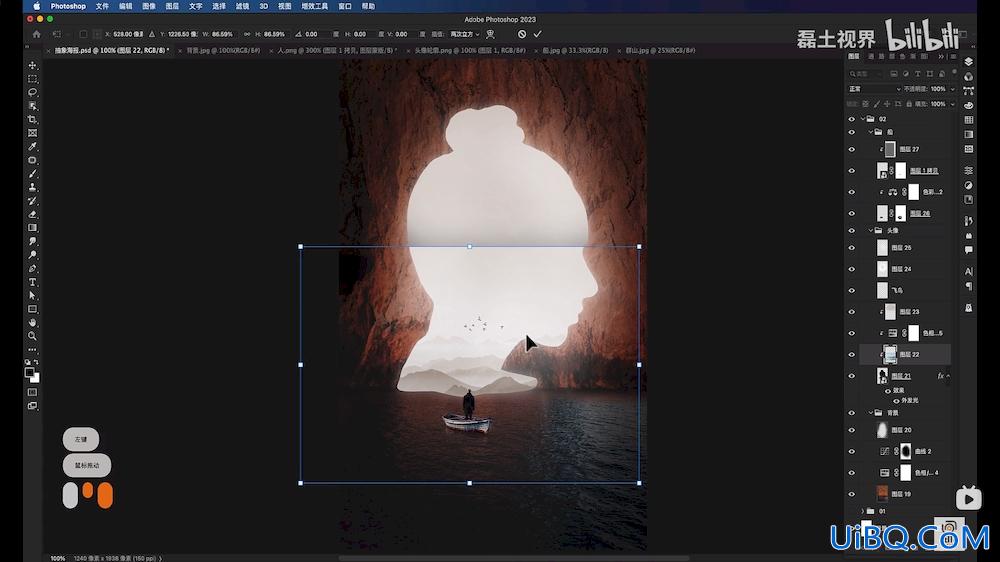This screenshot has width=1000, height=562.
Task: Select the Zoom tool
Action: click(33, 336)
